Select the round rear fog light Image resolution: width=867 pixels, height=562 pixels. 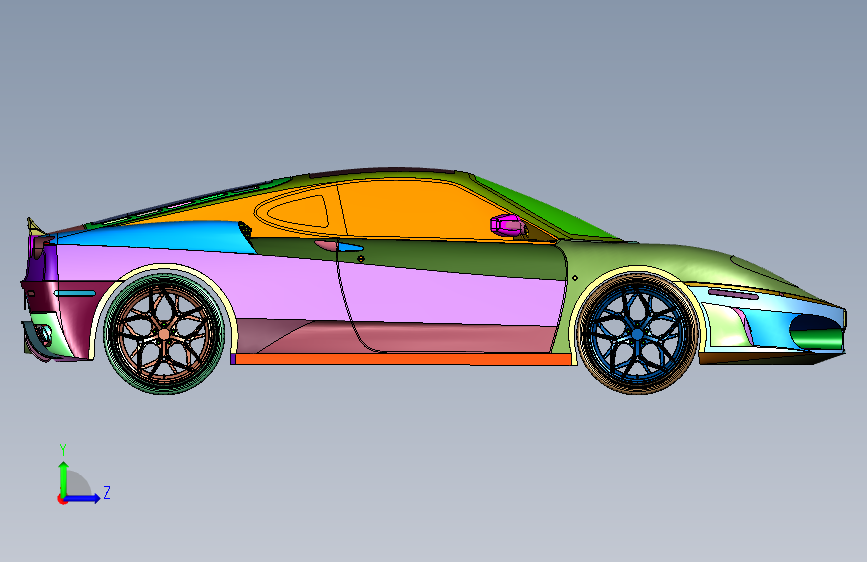click(x=44, y=335)
